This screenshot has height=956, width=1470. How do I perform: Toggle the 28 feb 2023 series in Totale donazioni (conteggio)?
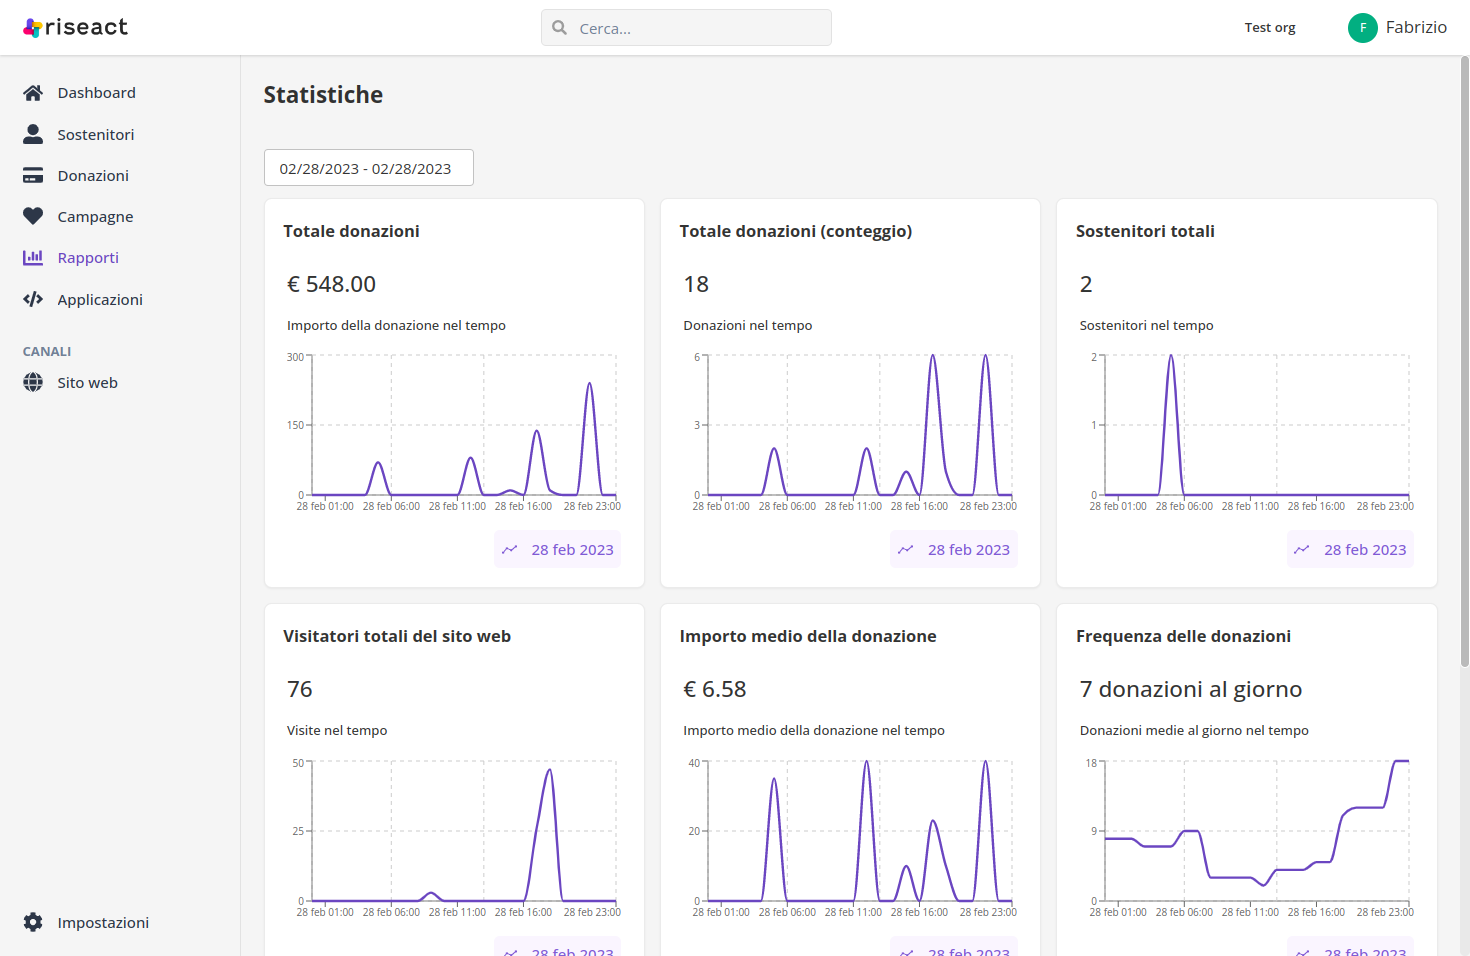pyautogui.click(x=954, y=550)
